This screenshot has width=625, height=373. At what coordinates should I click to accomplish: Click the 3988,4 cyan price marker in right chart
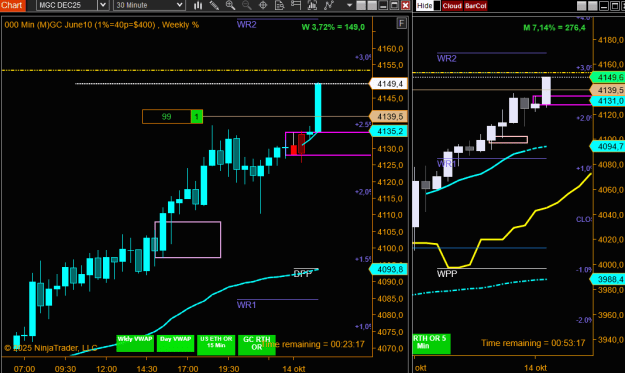tap(607, 279)
